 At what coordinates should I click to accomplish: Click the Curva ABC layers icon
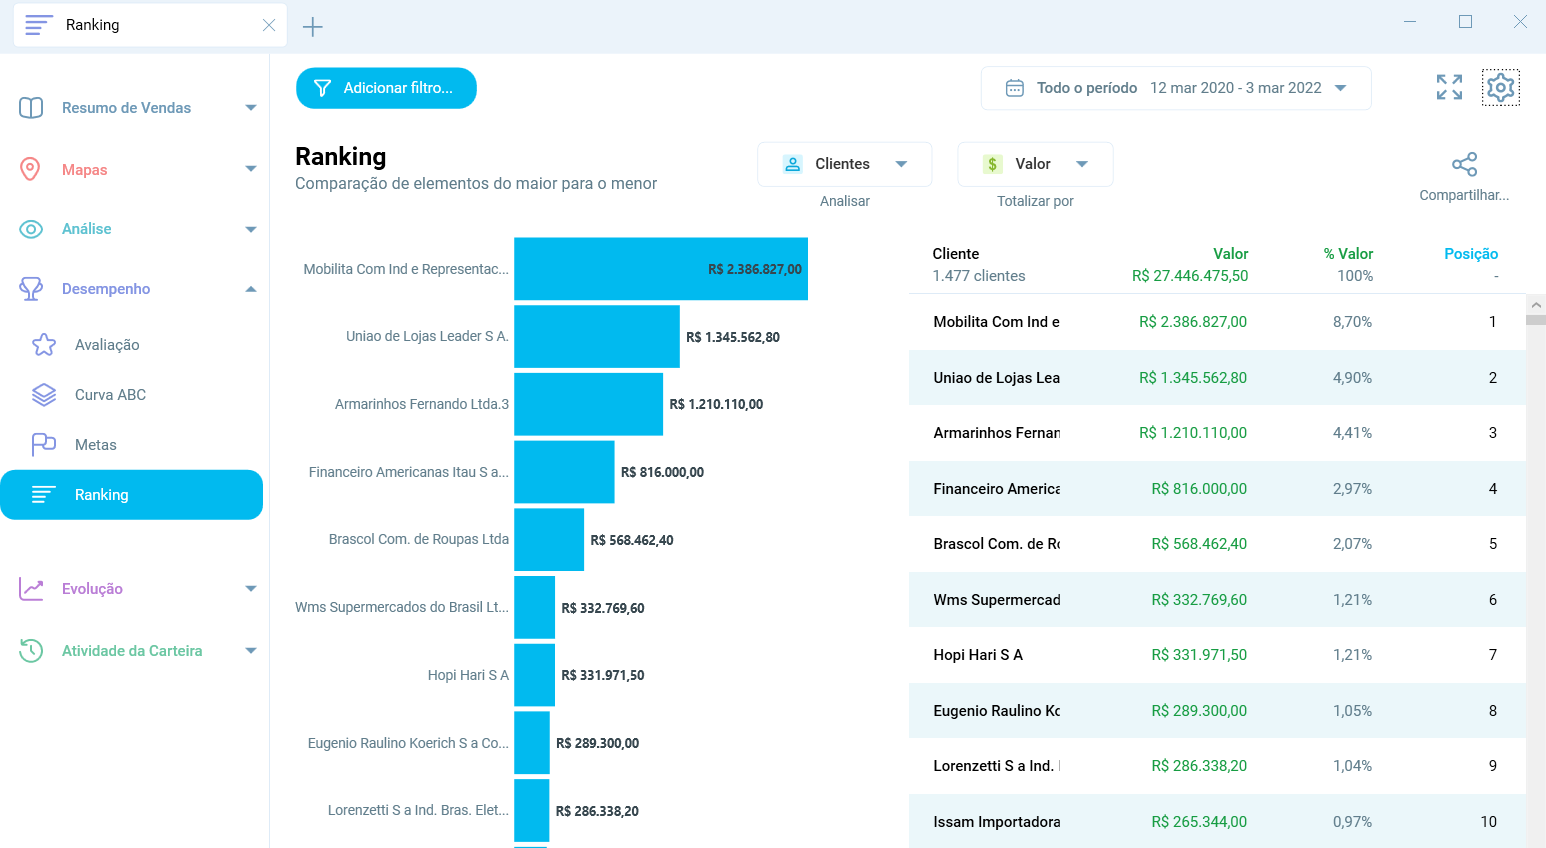pos(44,395)
